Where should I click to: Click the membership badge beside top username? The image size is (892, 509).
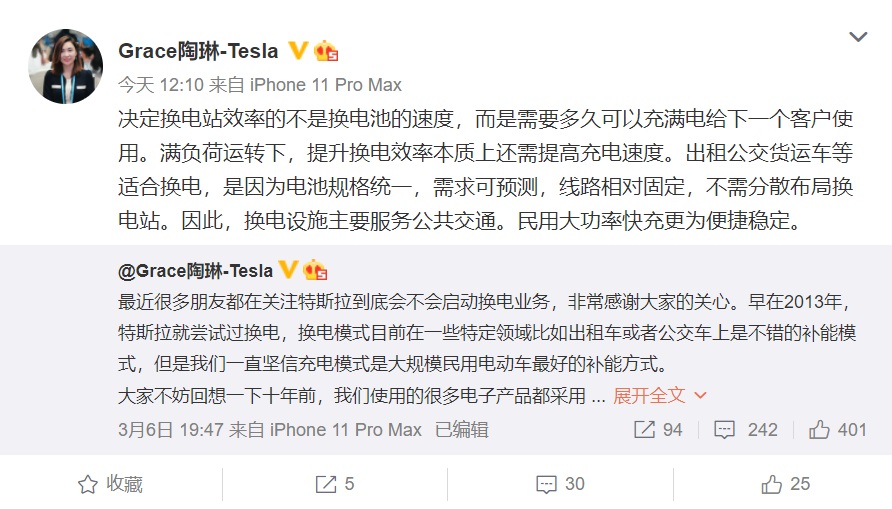(326, 51)
